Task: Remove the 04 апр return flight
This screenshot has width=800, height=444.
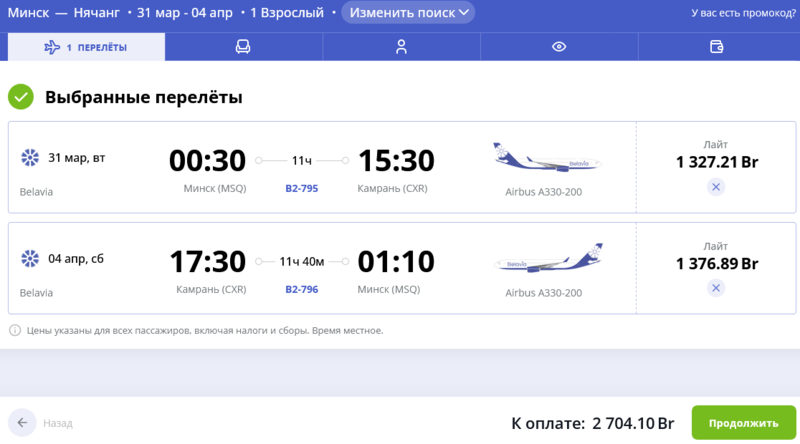Action: pyautogui.click(x=716, y=288)
